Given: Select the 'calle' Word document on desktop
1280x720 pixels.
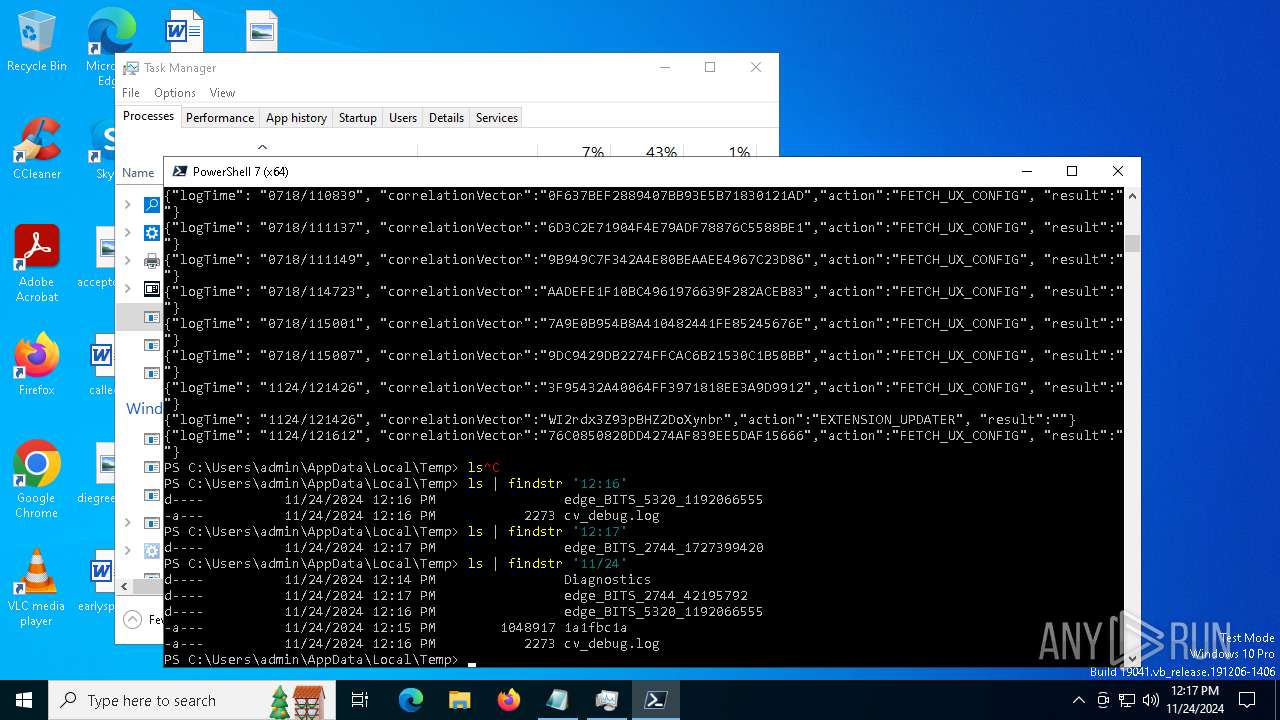Looking at the screenshot, I should pyautogui.click(x=102, y=364).
